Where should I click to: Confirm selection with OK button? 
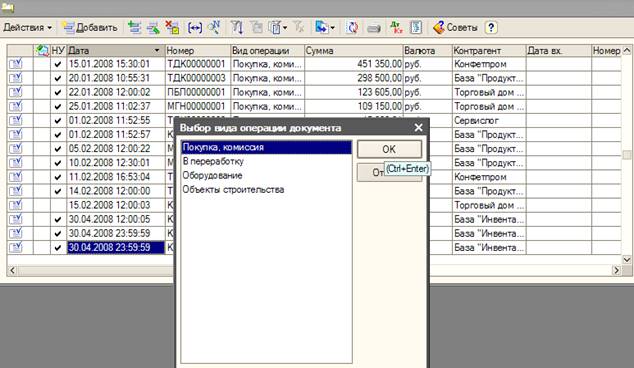coord(389,149)
